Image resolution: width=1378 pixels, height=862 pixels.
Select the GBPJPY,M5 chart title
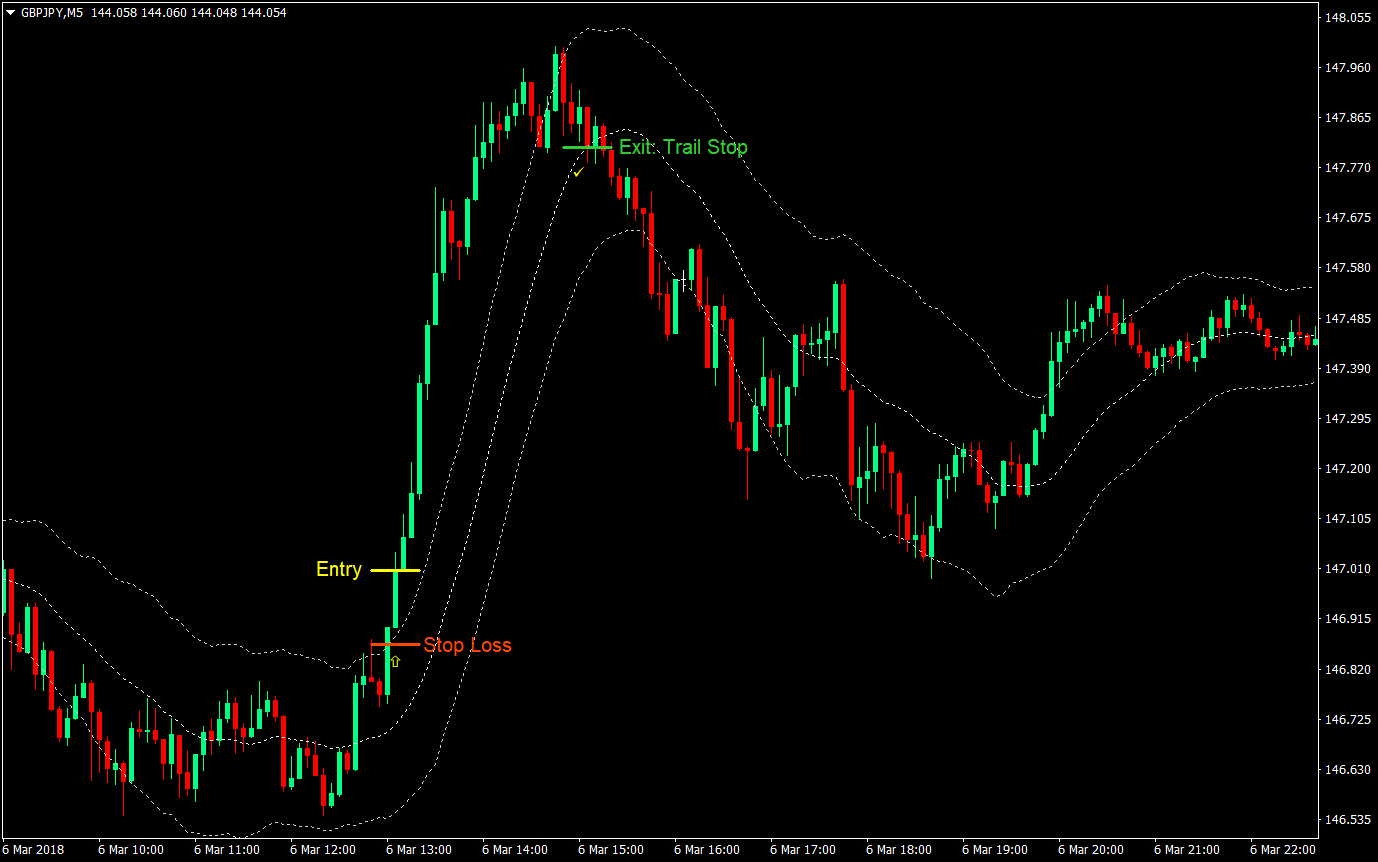(x=51, y=13)
